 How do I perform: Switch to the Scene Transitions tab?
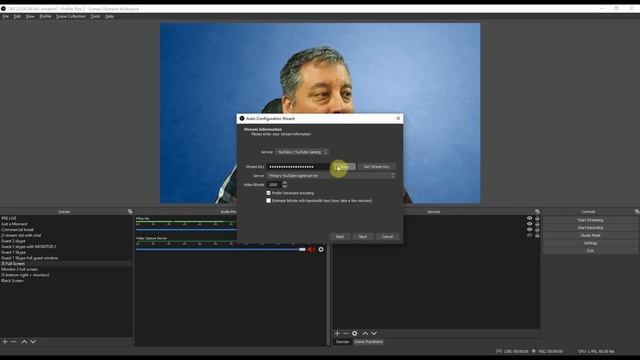click(x=369, y=342)
